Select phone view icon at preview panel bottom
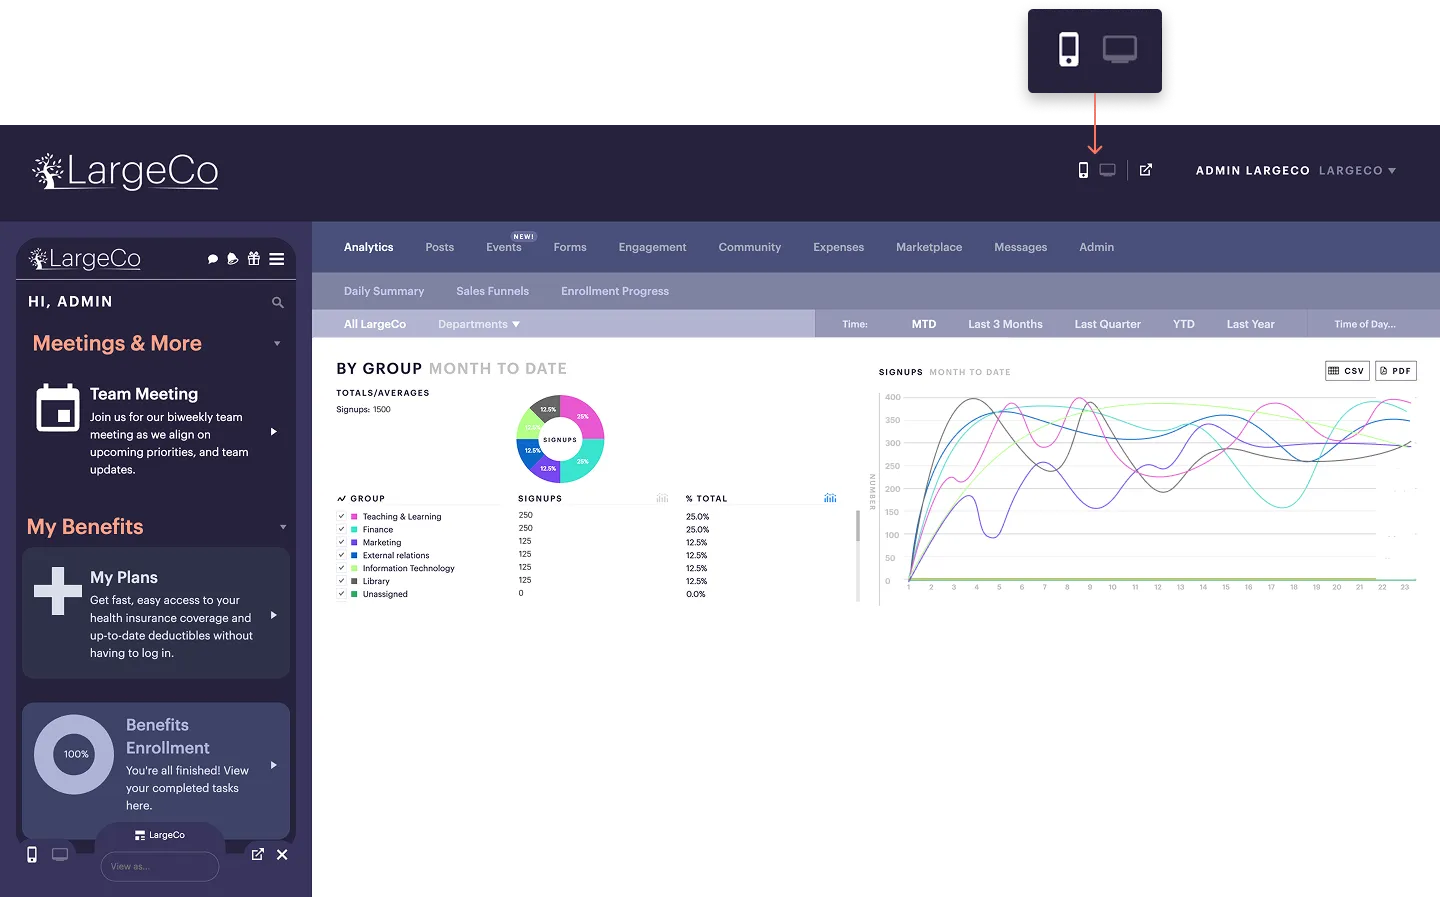1440x897 pixels. 32,854
